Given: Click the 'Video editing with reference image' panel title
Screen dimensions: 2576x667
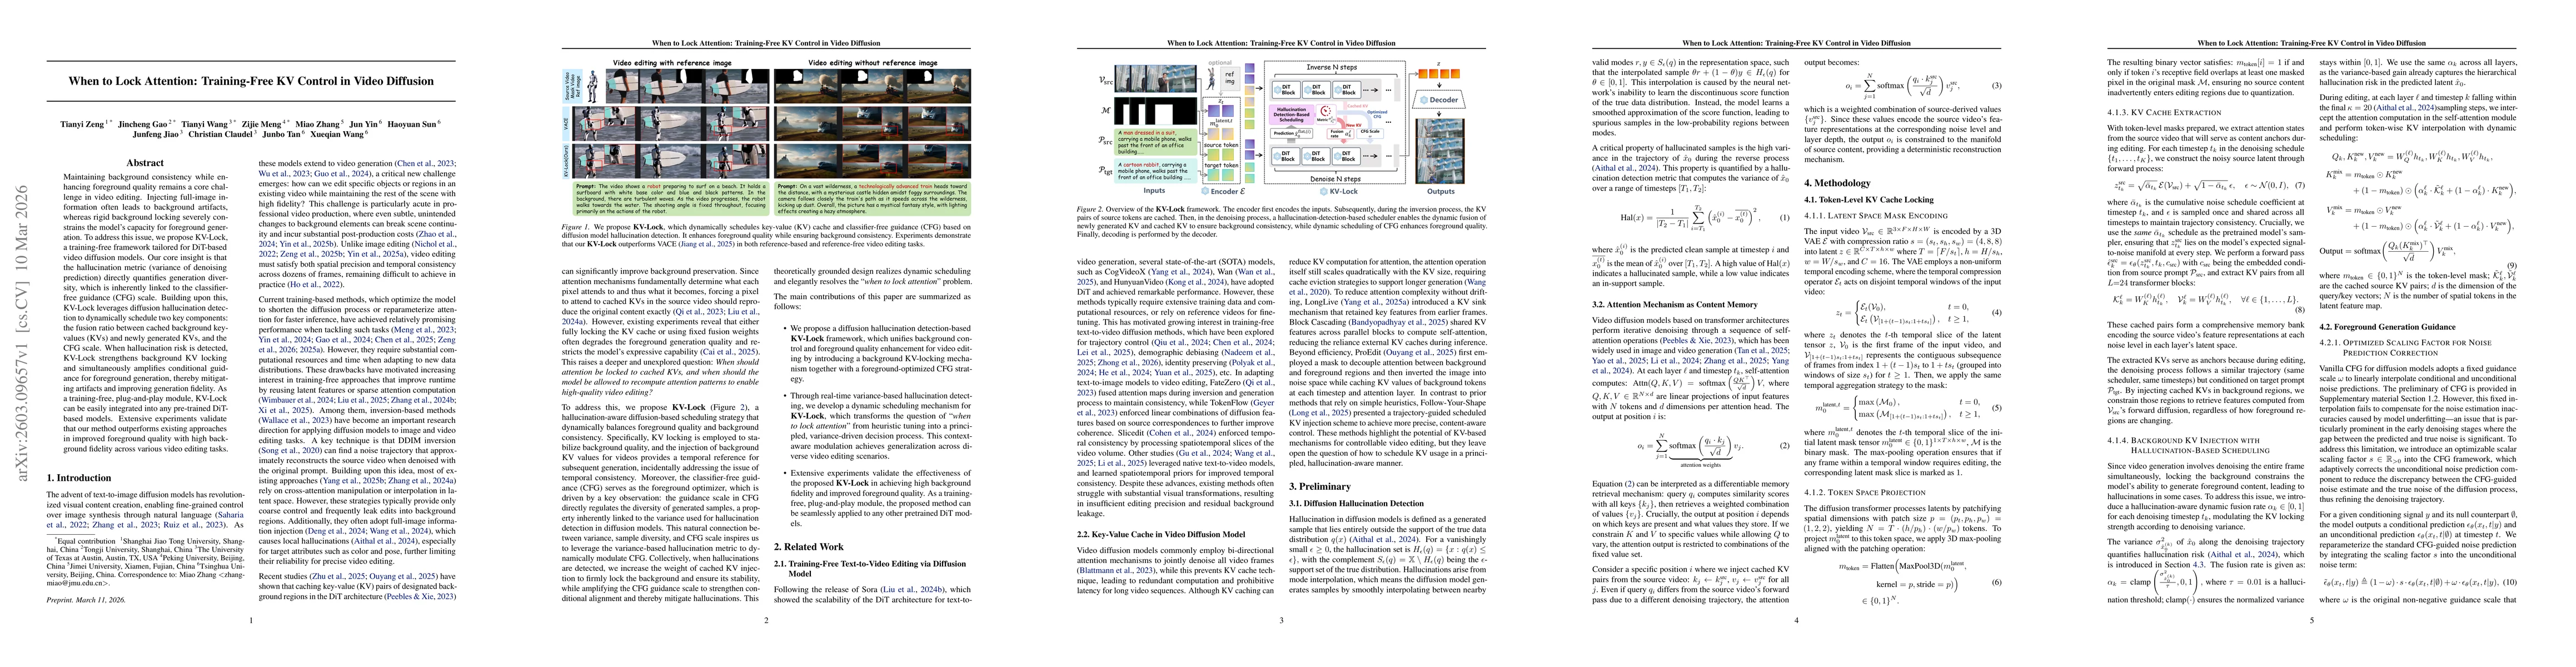Looking at the screenshot, I should click(672, 63).
